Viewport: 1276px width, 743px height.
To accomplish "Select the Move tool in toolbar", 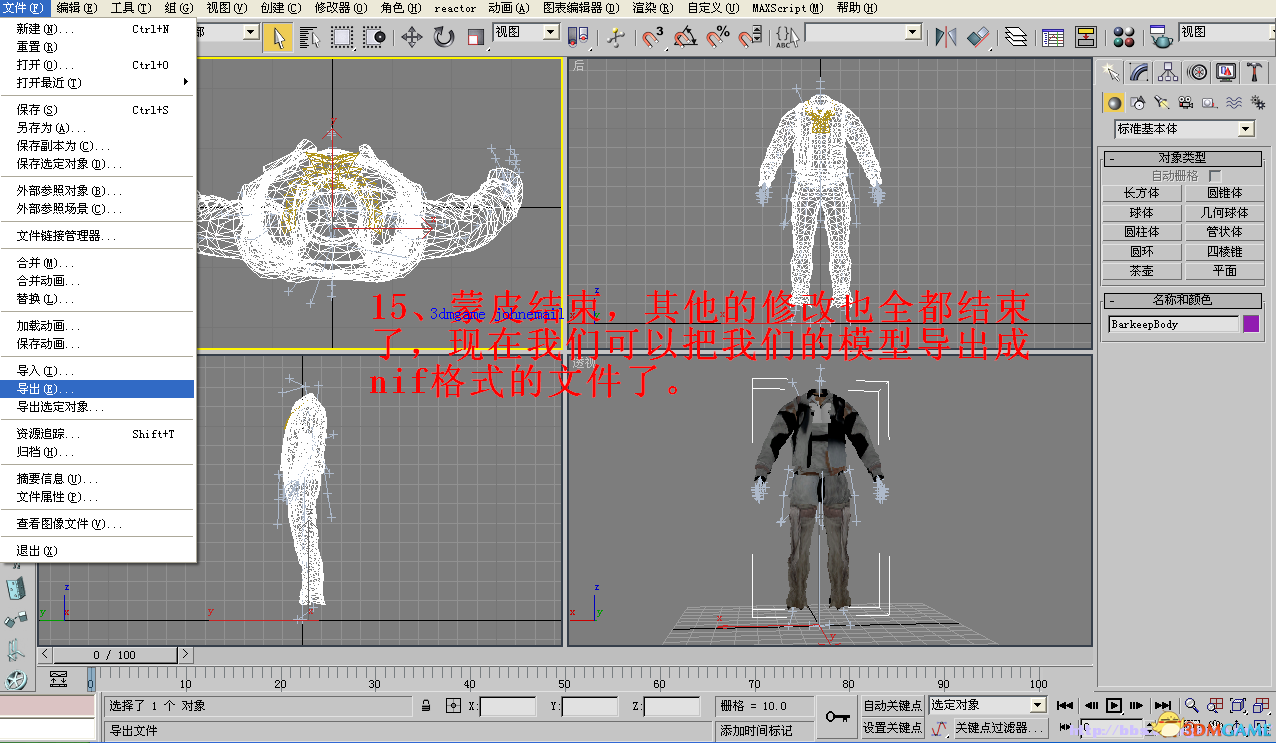I will pos(412,38).
